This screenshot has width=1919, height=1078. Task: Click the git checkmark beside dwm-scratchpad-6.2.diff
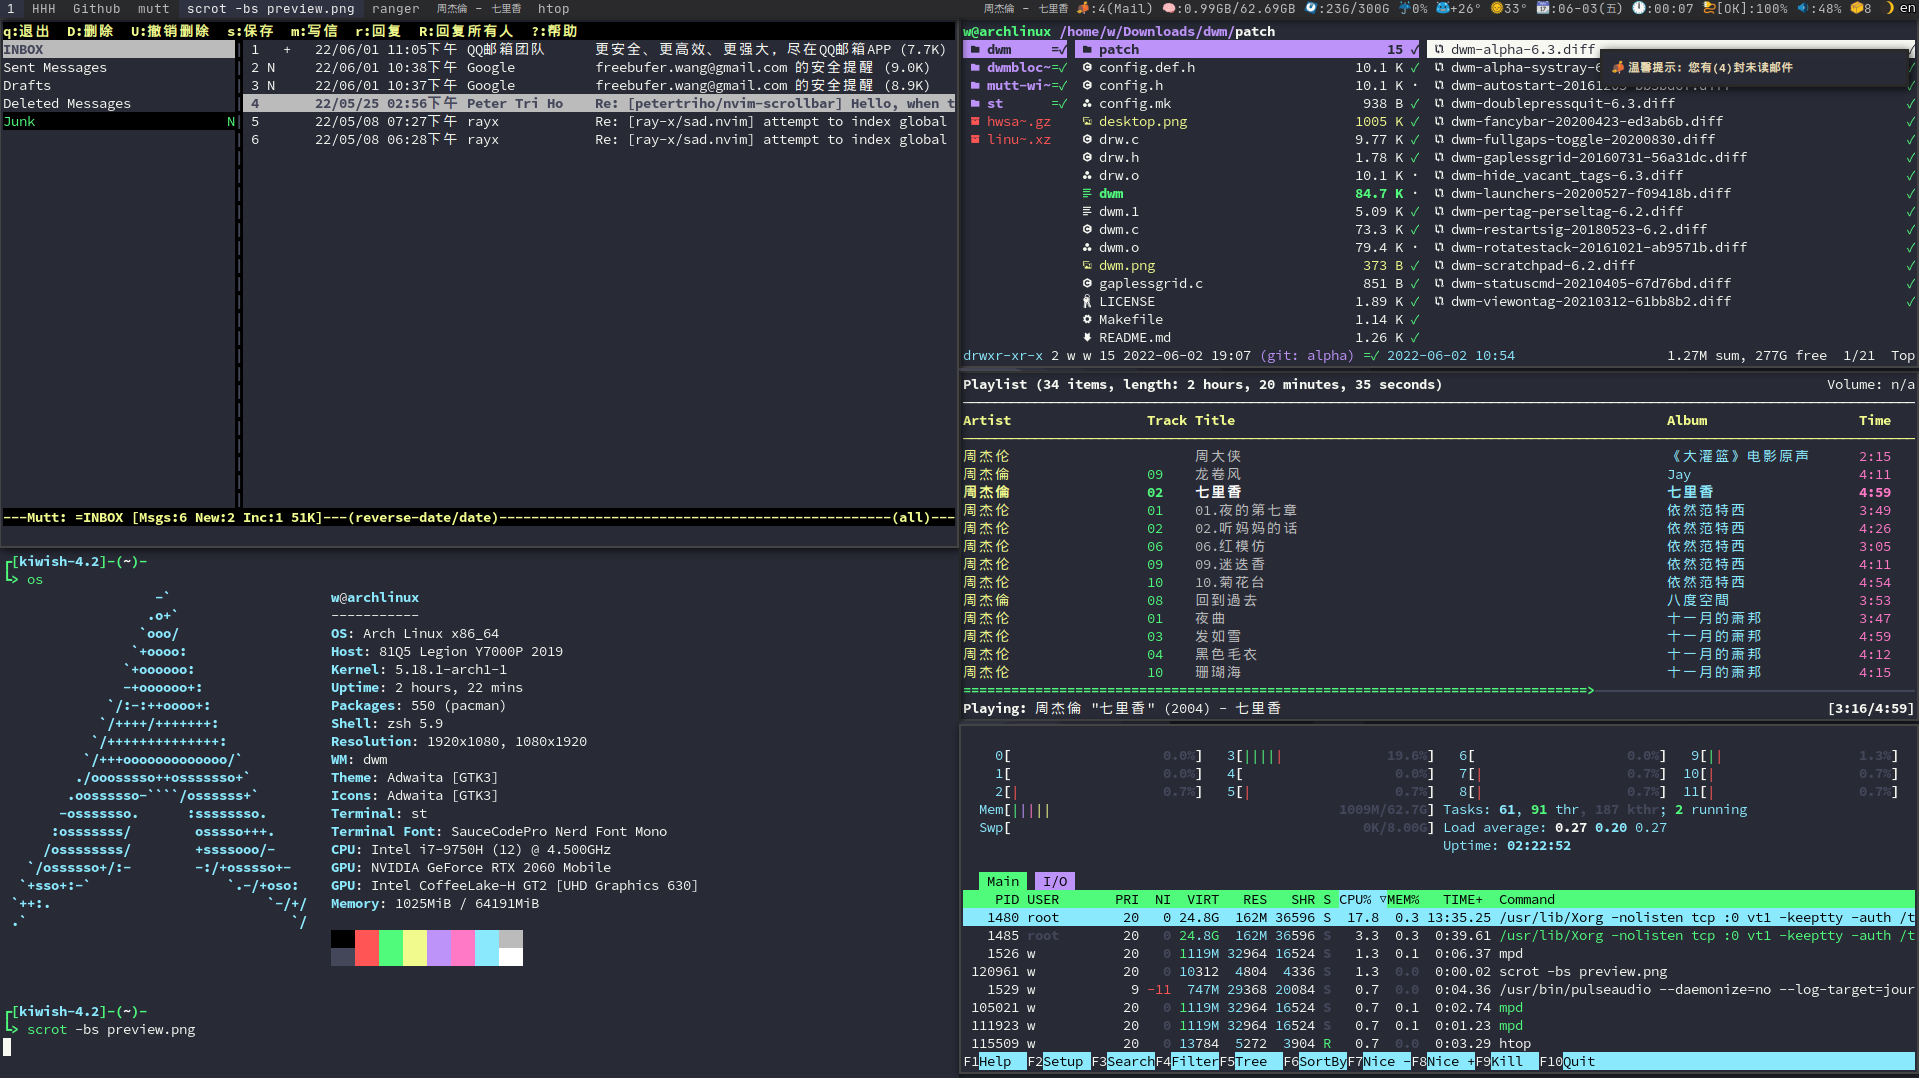pyautogui.click(x=1911, y=265)
